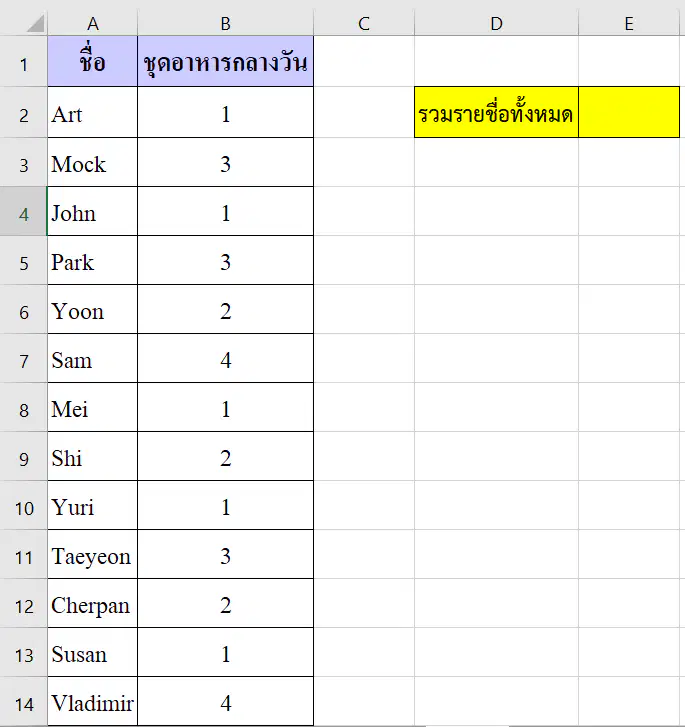Viewport: 685px width, 727px height.
Task: Click the ชื่อ header cell
Action: (x=92, y=61)
